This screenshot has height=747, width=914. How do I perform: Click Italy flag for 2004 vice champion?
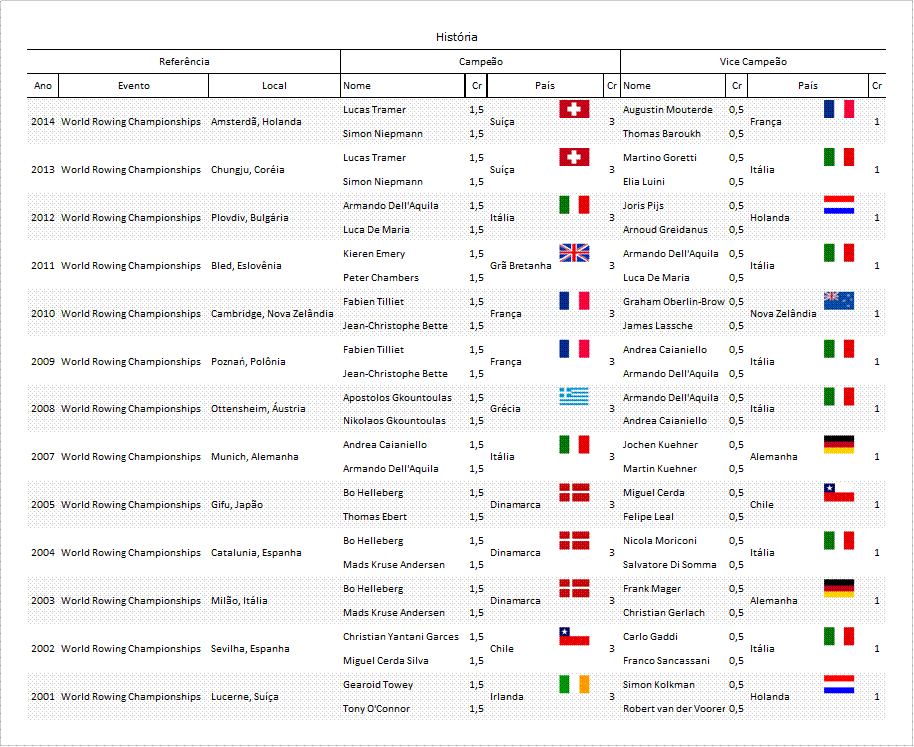(x=839, y=540)
